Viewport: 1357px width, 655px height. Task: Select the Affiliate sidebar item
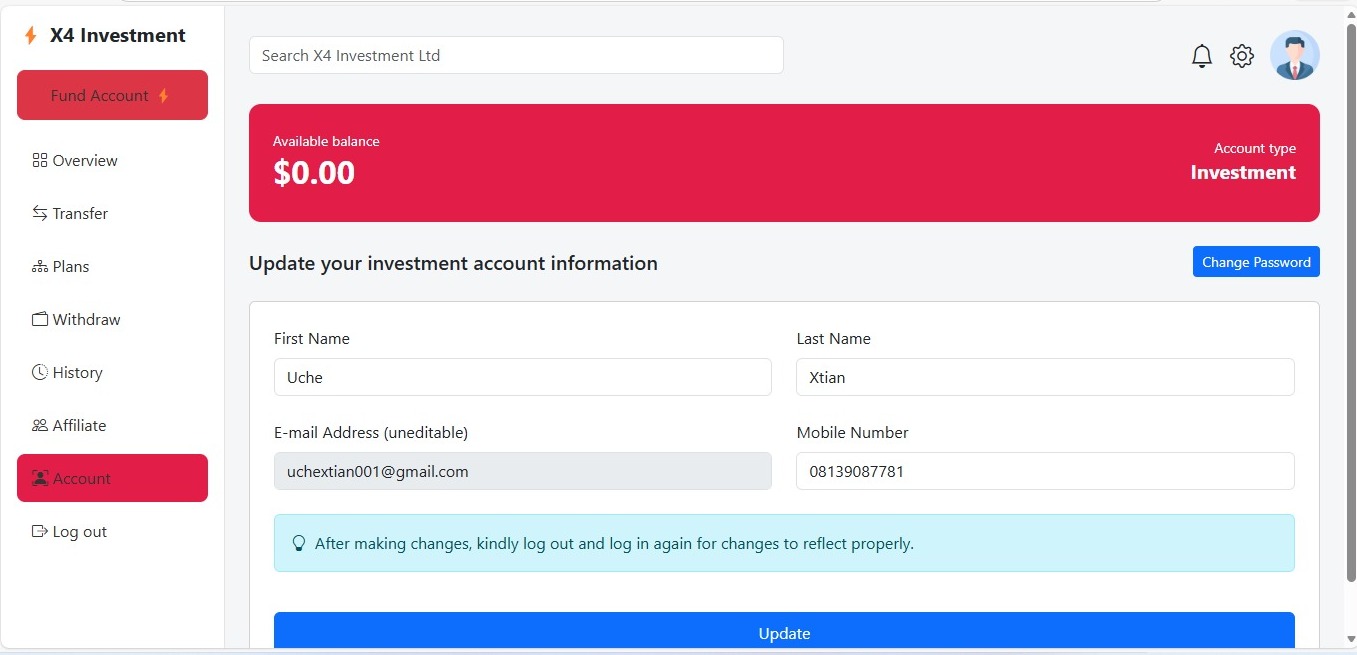[112, 425]
